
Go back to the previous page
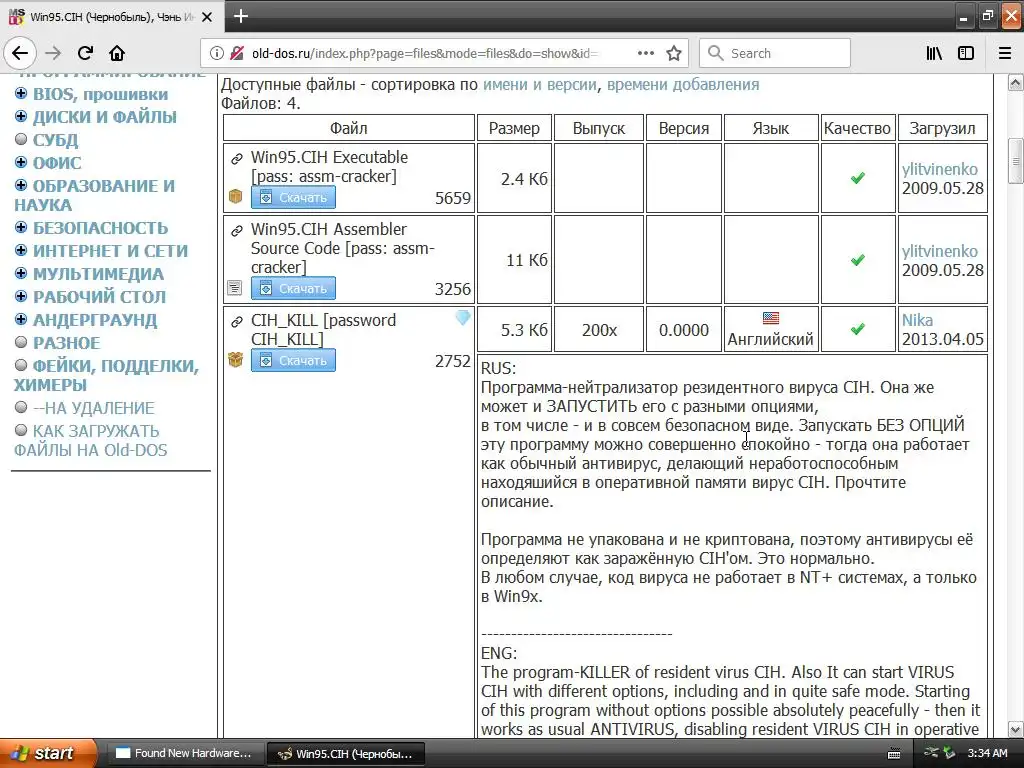[20, 54]
